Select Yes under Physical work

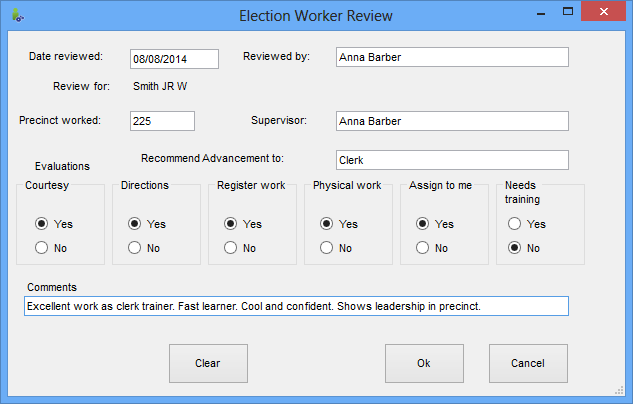(326, 224)
